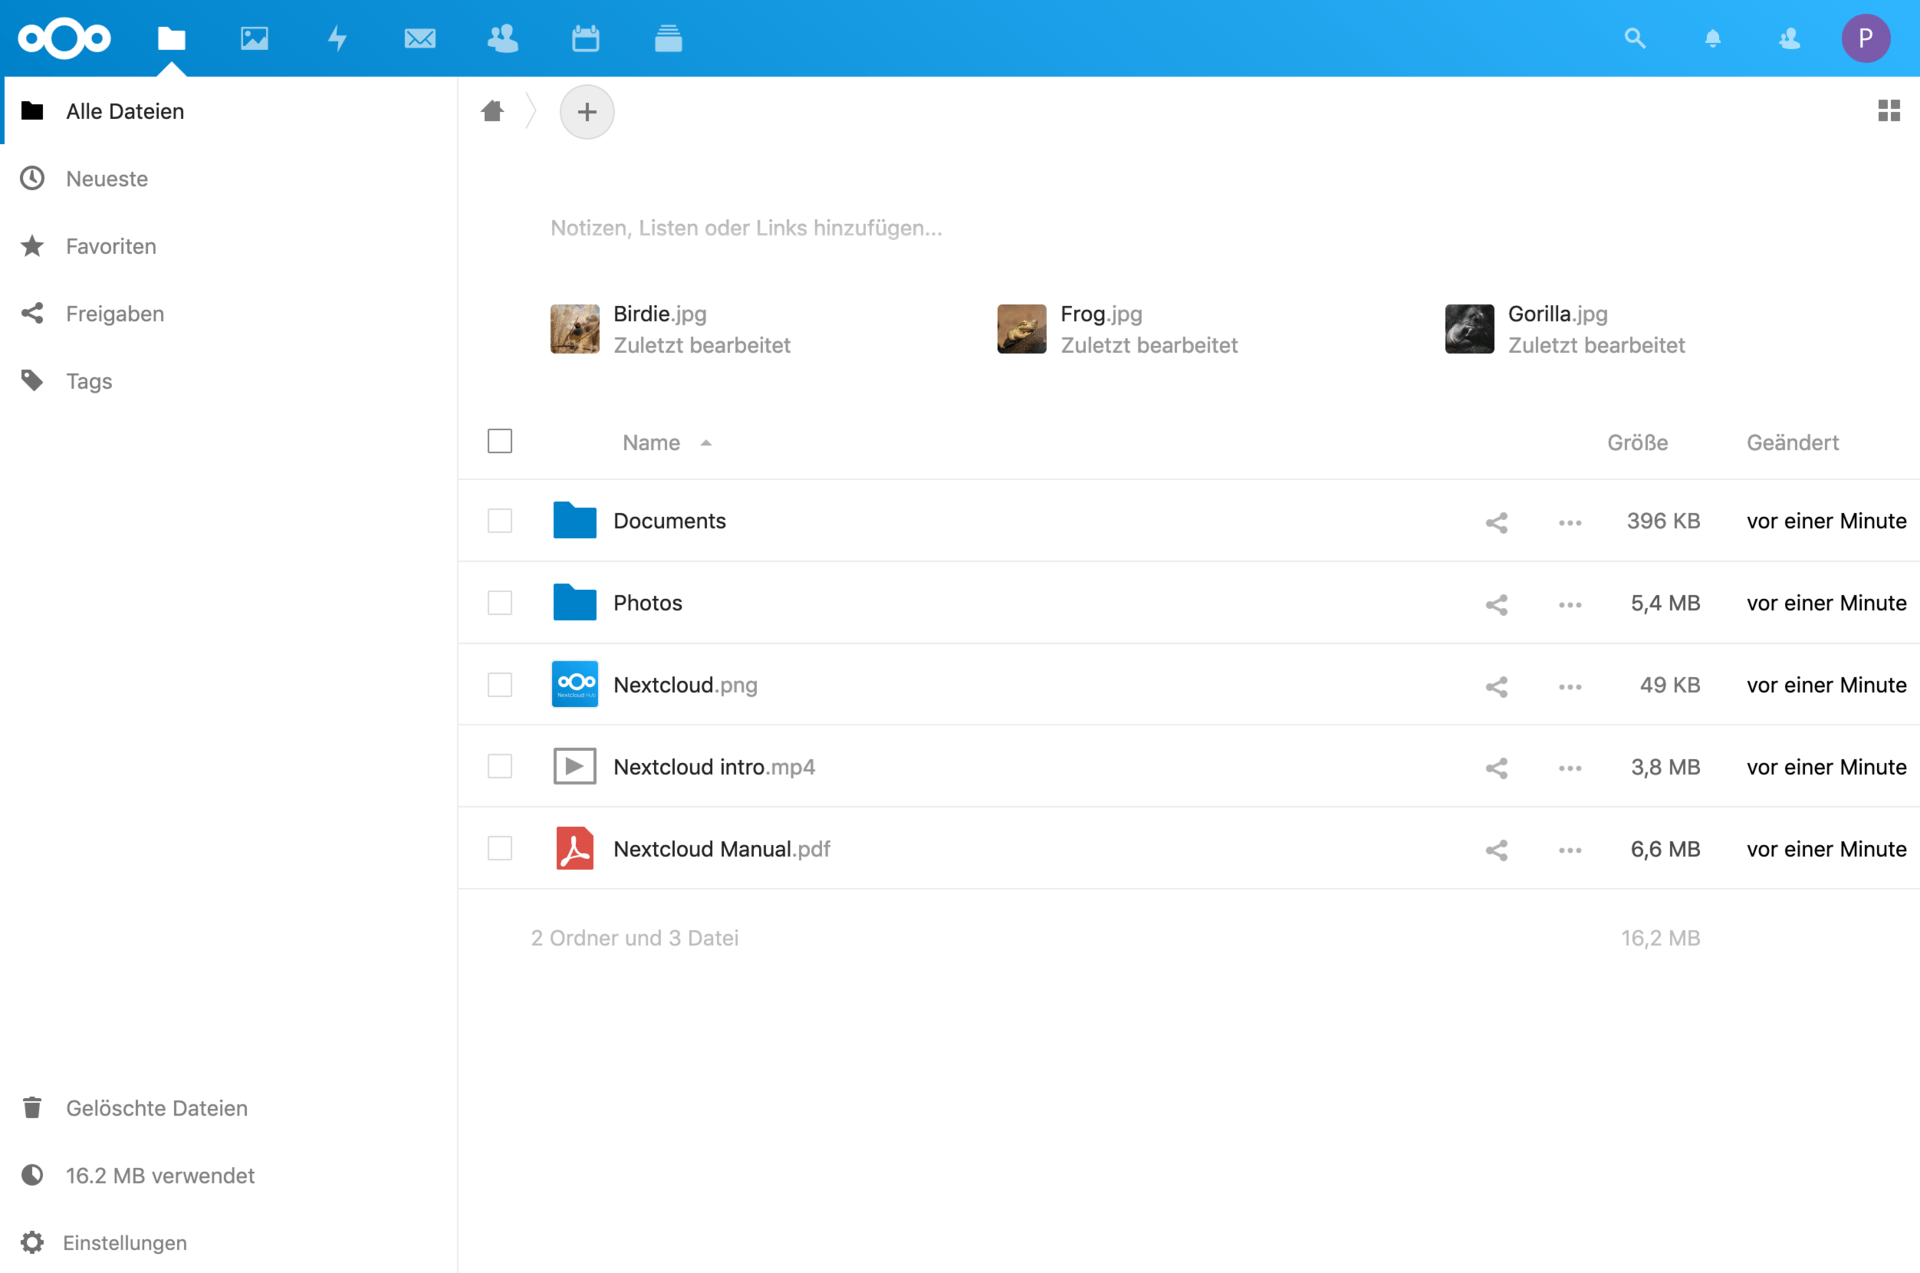Screen dimensions: 1920x1273
Task: Sort by Geändert column
Action: tap(1792, 442)
